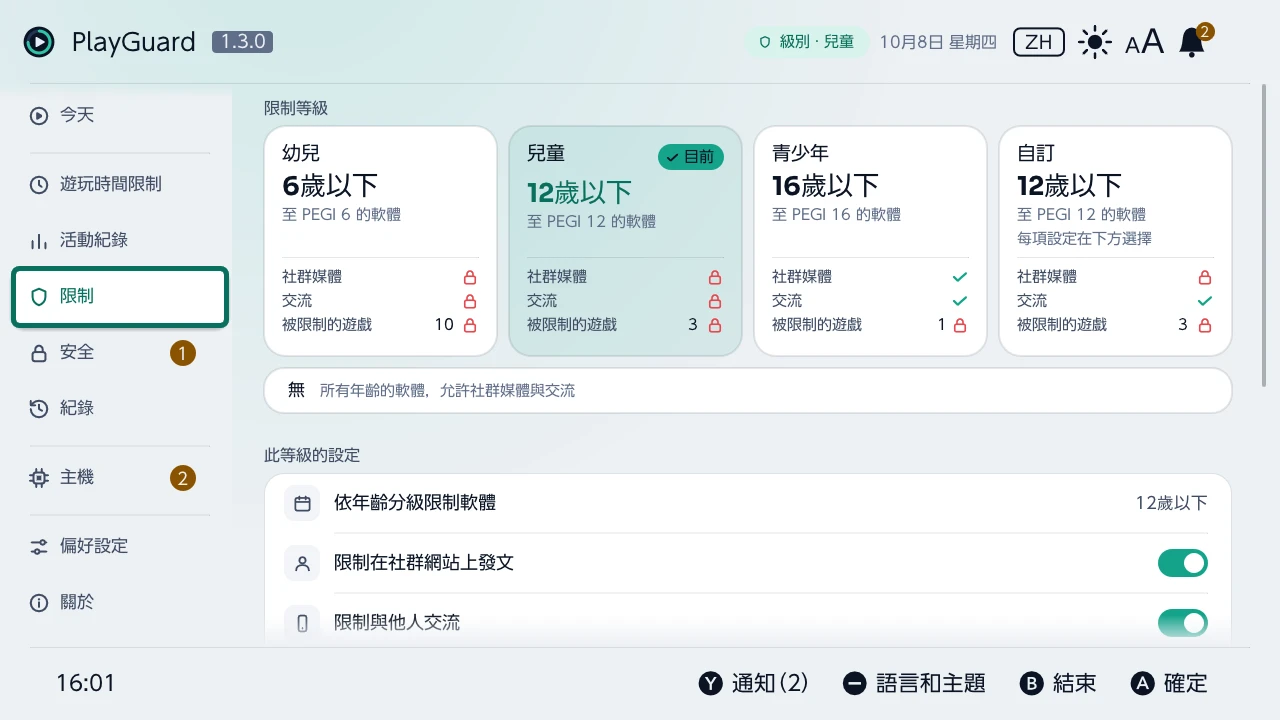Click 語言和主題 footer button

click(x=914, y=683)
